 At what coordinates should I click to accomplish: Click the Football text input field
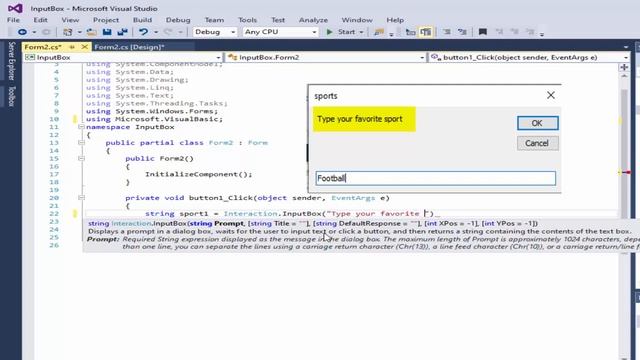(436, 178)
